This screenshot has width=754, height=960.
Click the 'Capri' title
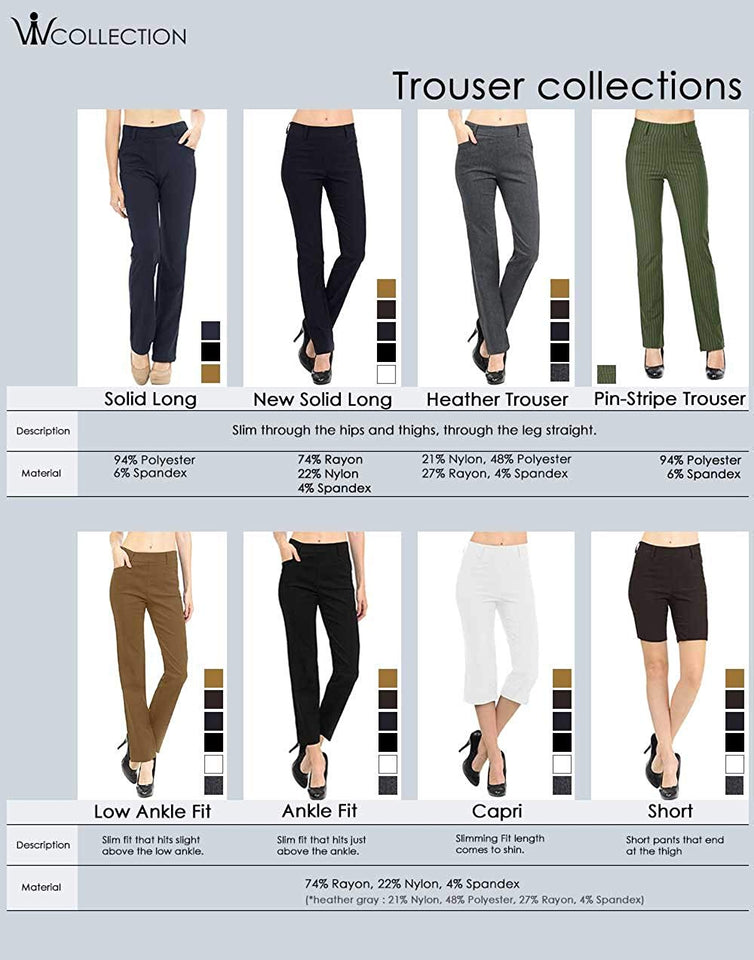point(496,812)
